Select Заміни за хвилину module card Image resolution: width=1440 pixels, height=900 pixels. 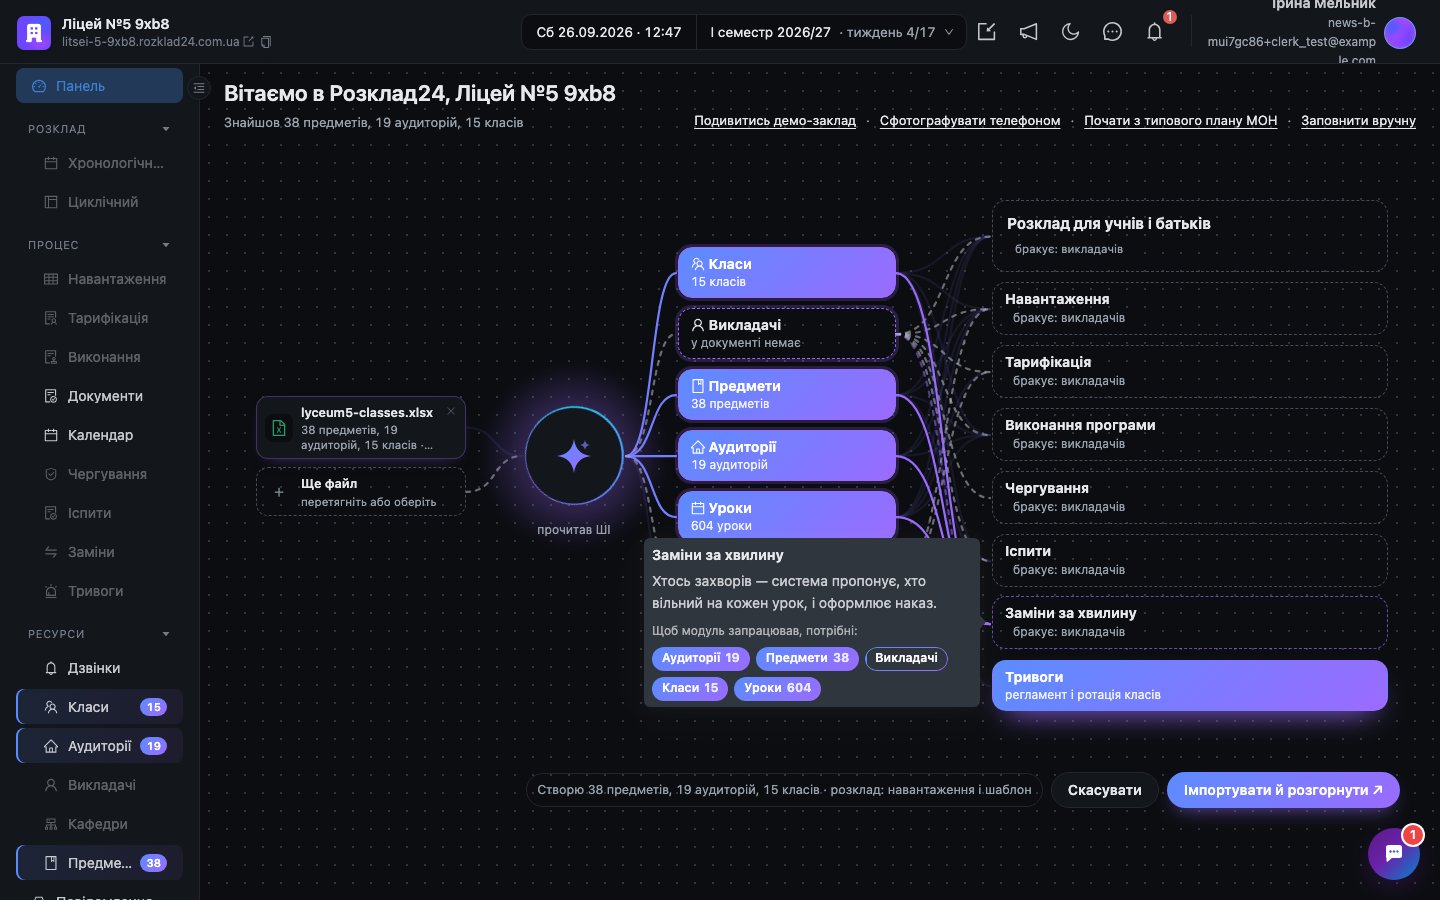1189,622
